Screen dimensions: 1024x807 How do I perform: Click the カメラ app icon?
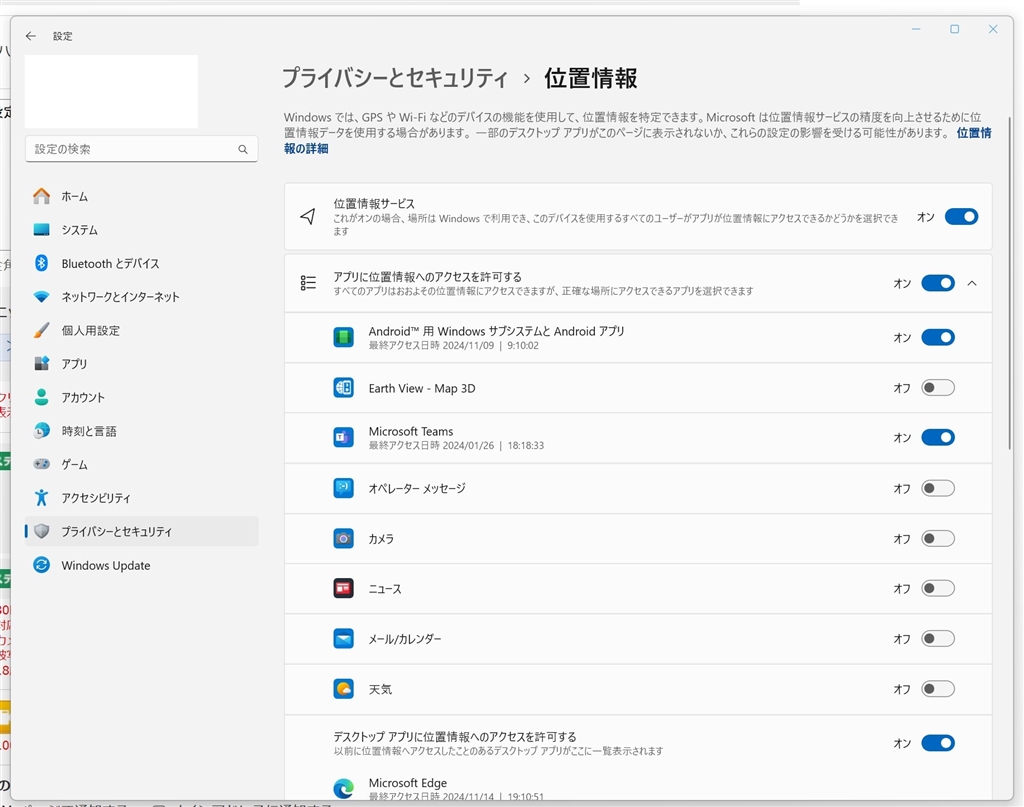tap(344, 539)
